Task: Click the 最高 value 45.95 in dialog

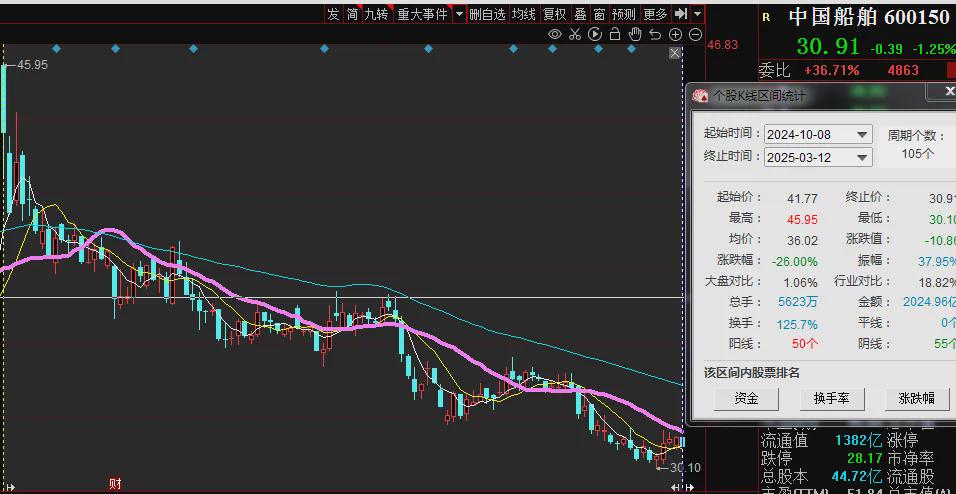Action: tap(802, 219)
